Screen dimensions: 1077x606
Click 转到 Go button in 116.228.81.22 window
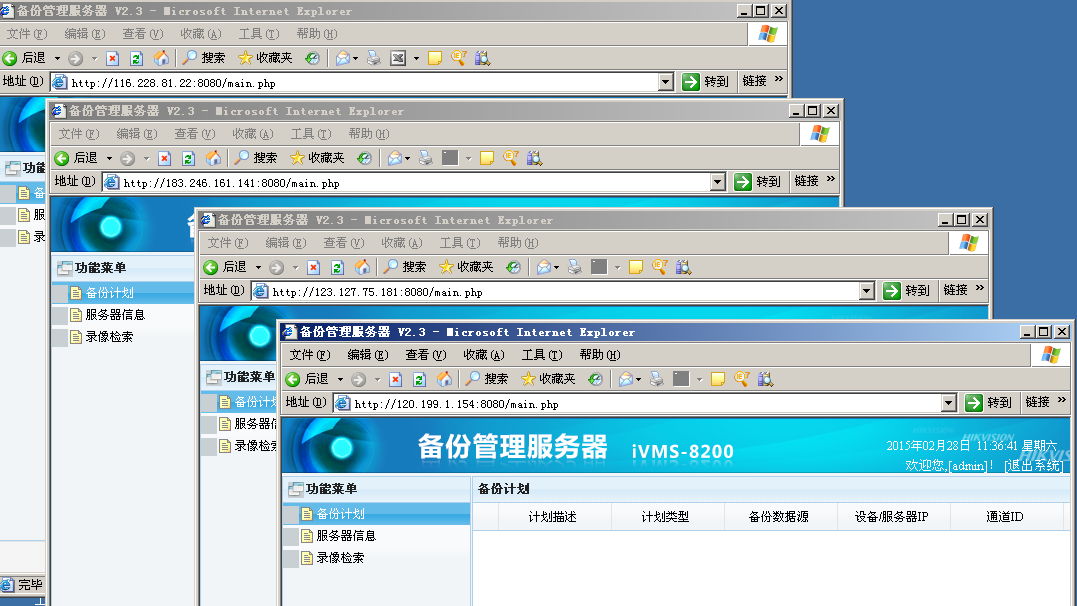click(705, 82)
